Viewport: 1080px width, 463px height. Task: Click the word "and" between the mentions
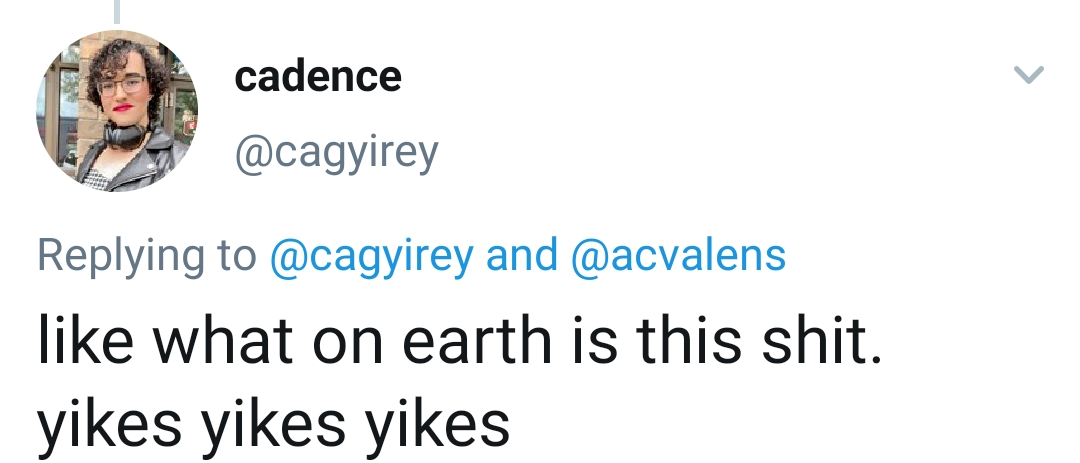pos(521,256)
